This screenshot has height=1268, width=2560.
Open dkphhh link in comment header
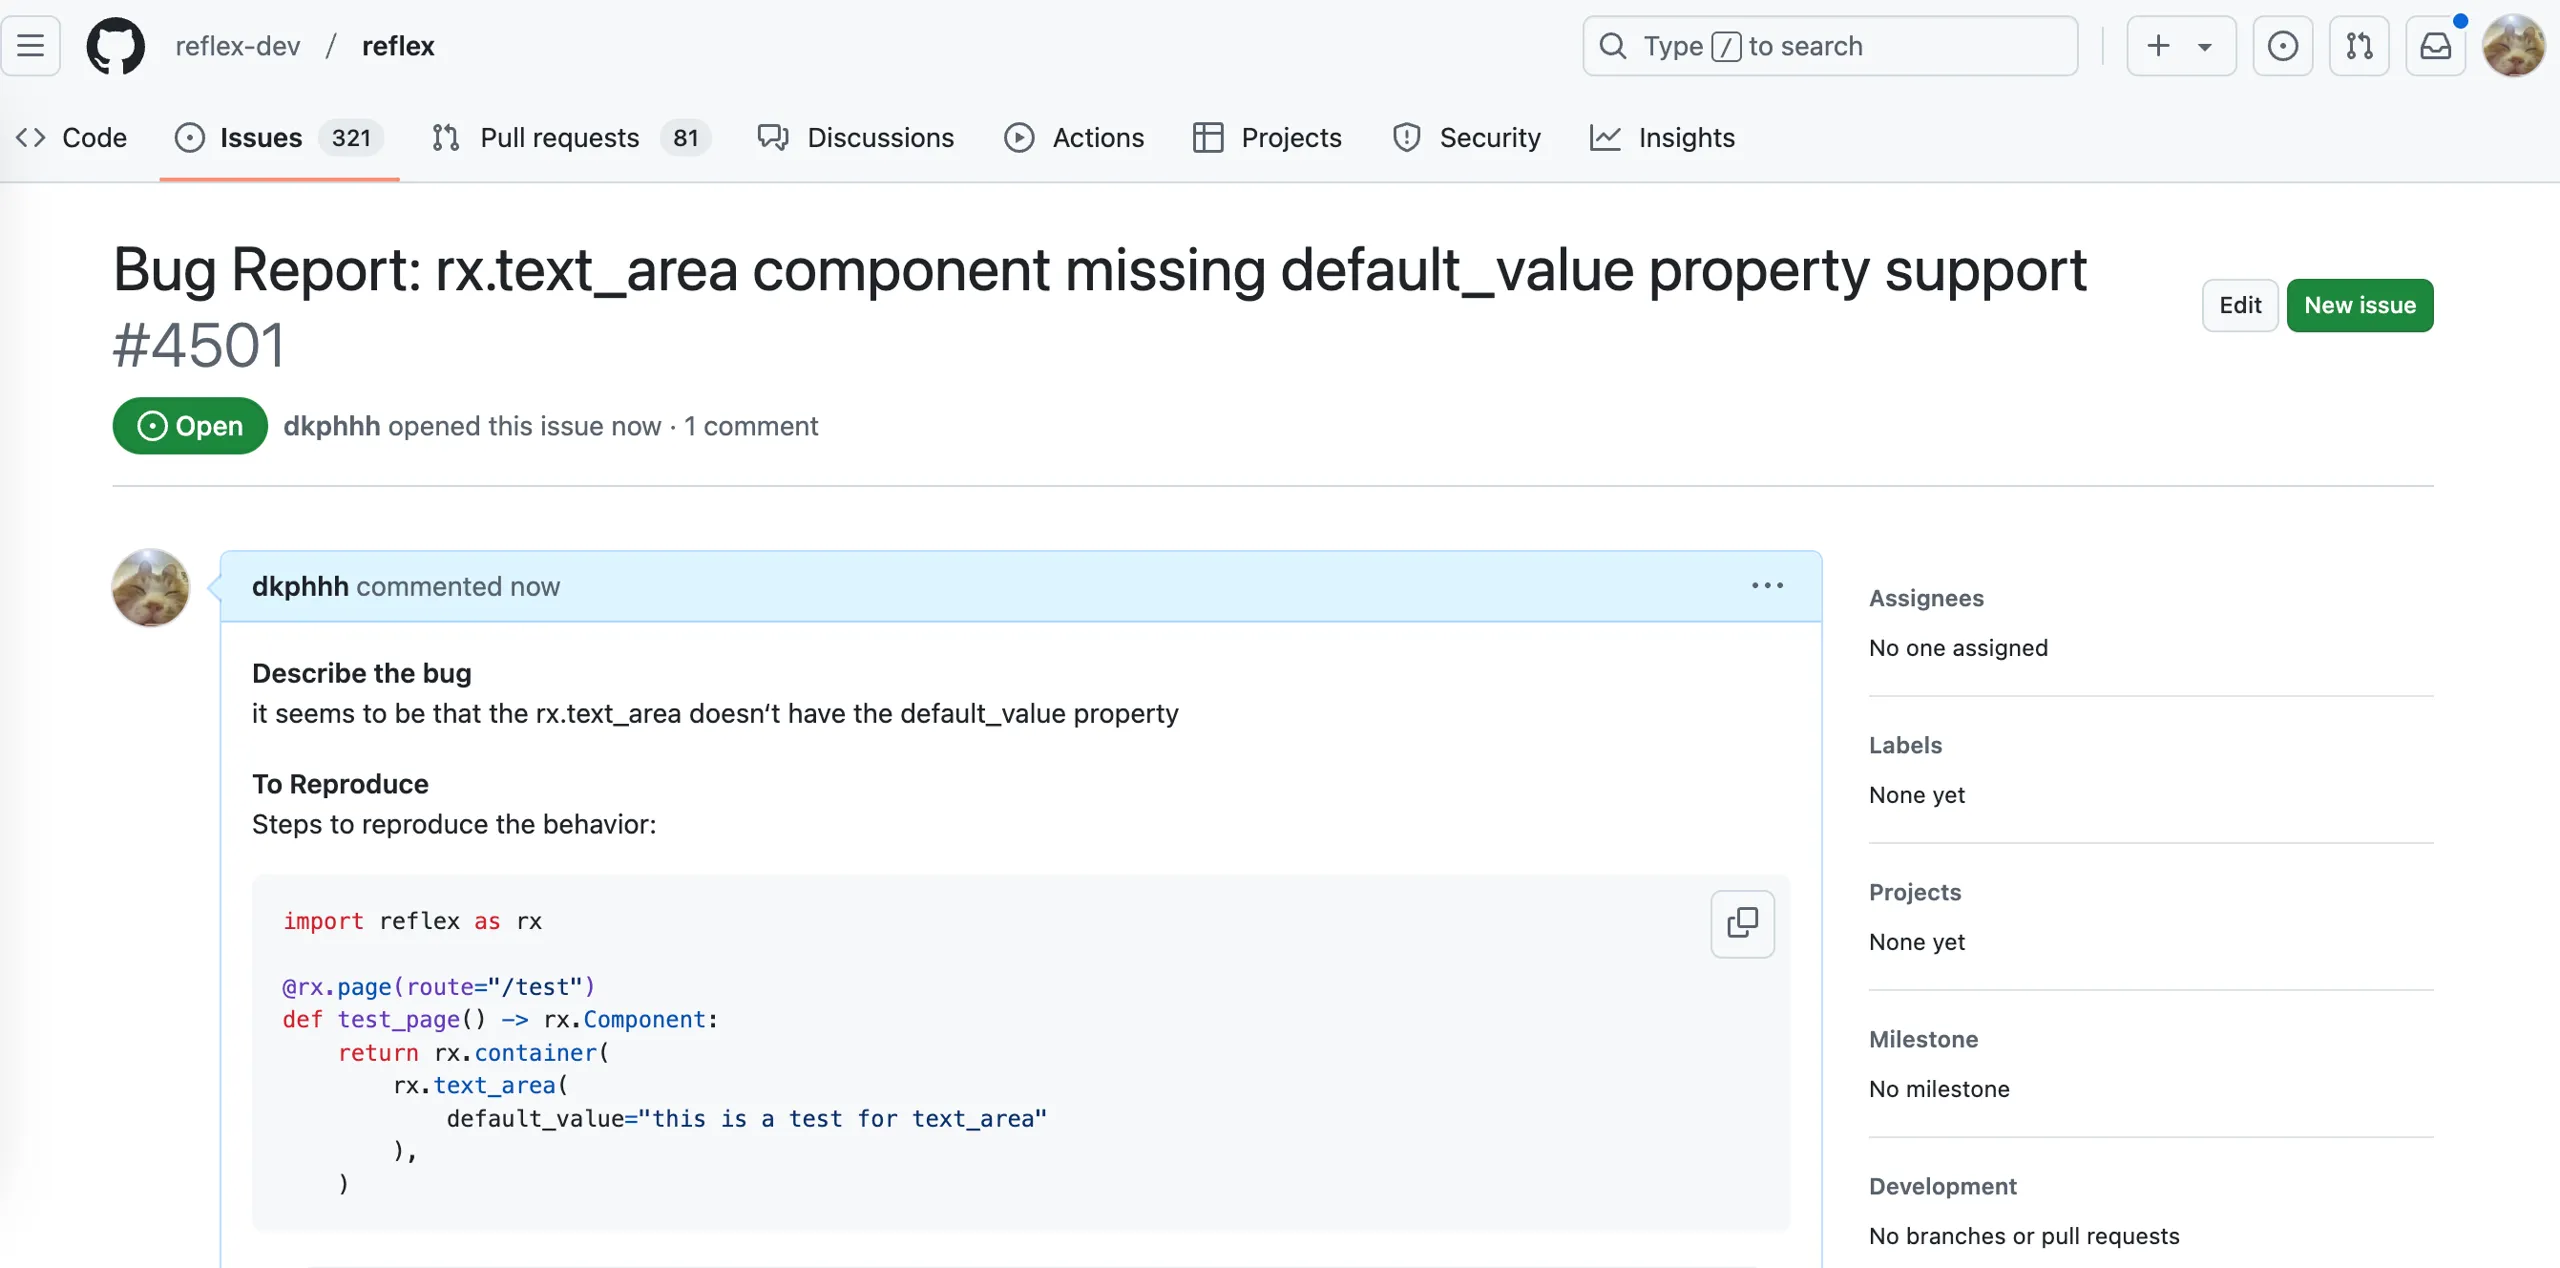click(300, 586)
